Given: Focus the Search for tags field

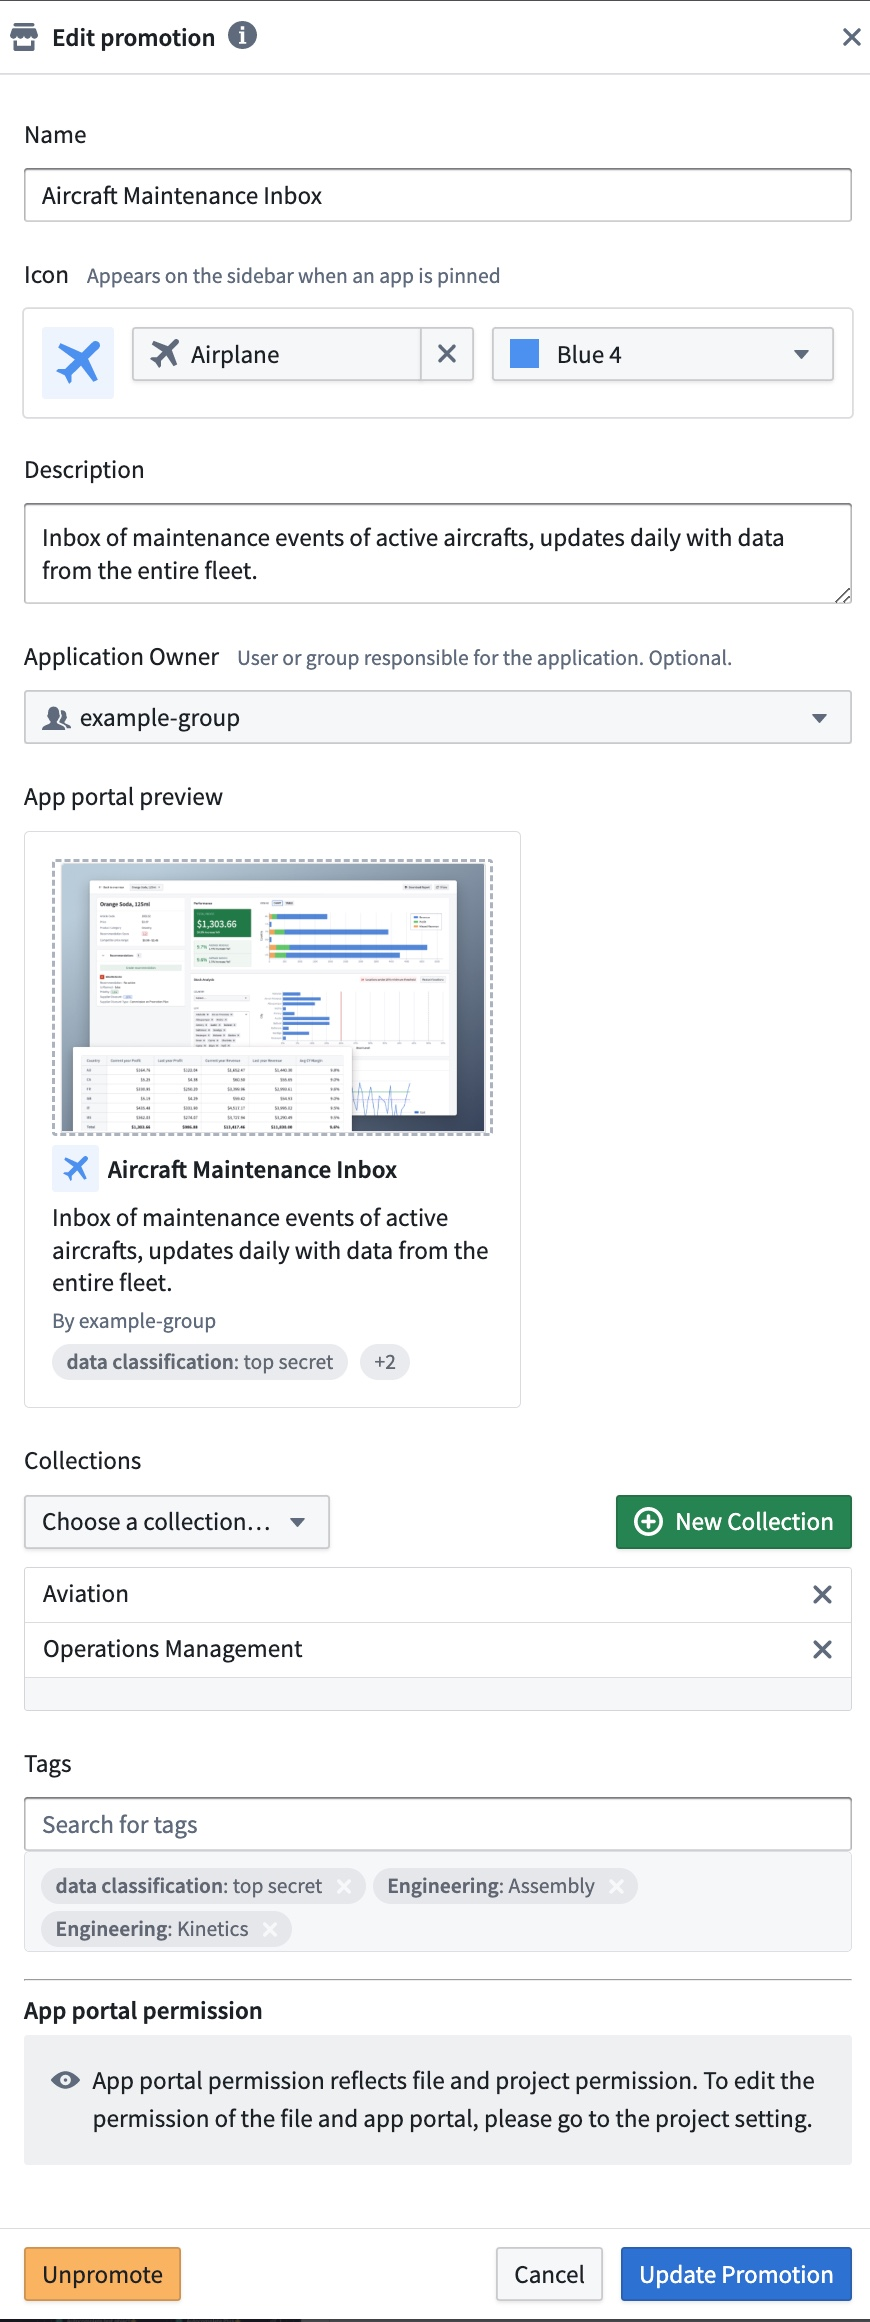Looking at the screenshot, I should tap(438, 1824).
